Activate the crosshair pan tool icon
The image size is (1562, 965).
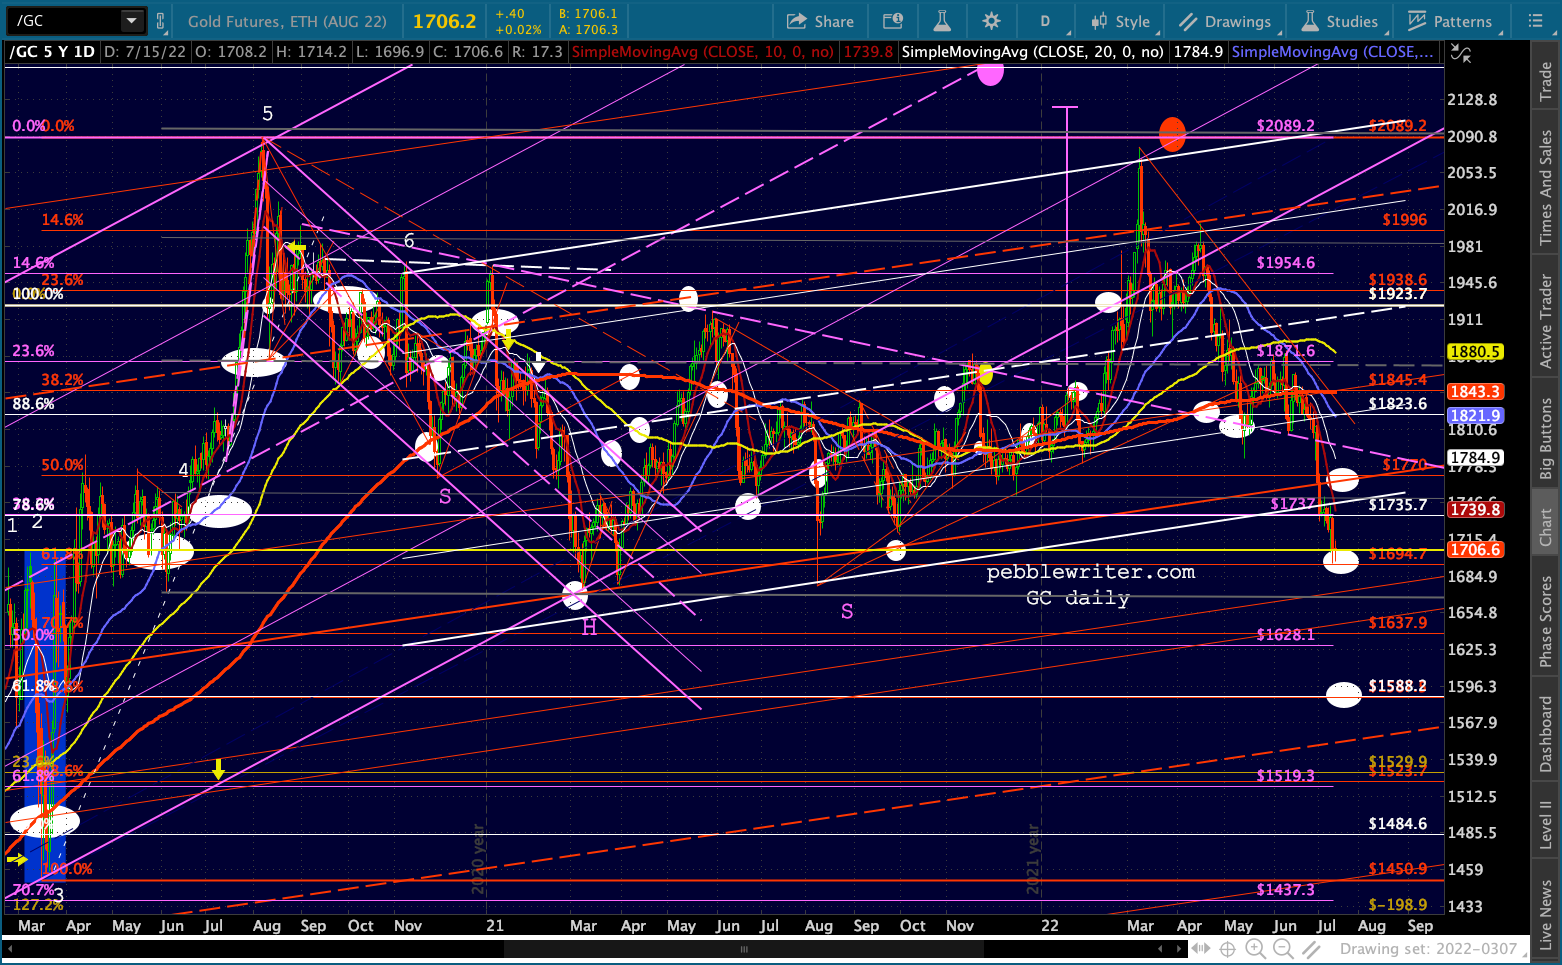1227,949
